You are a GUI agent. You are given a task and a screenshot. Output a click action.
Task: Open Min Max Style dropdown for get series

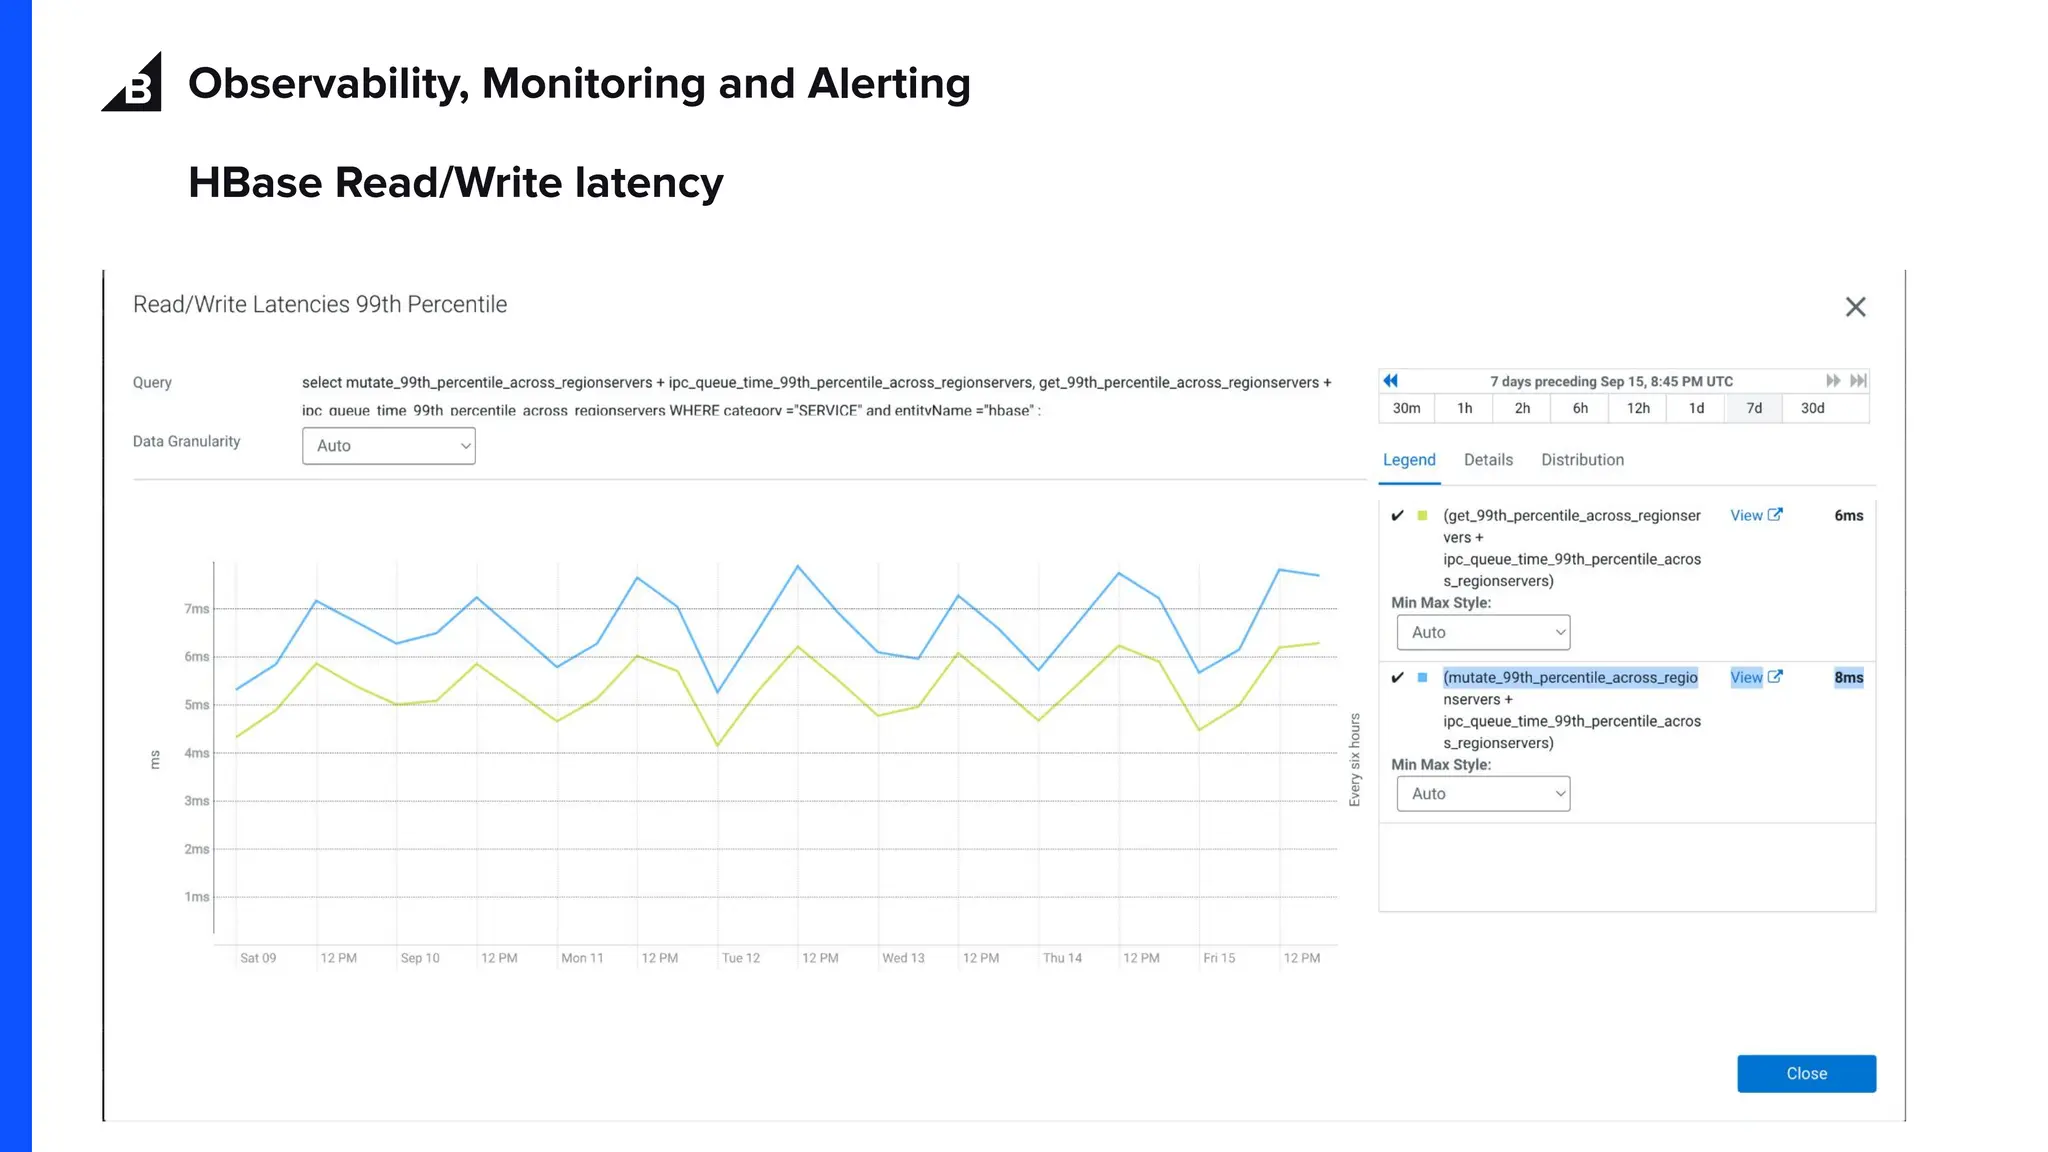(x=1483, y=633)
